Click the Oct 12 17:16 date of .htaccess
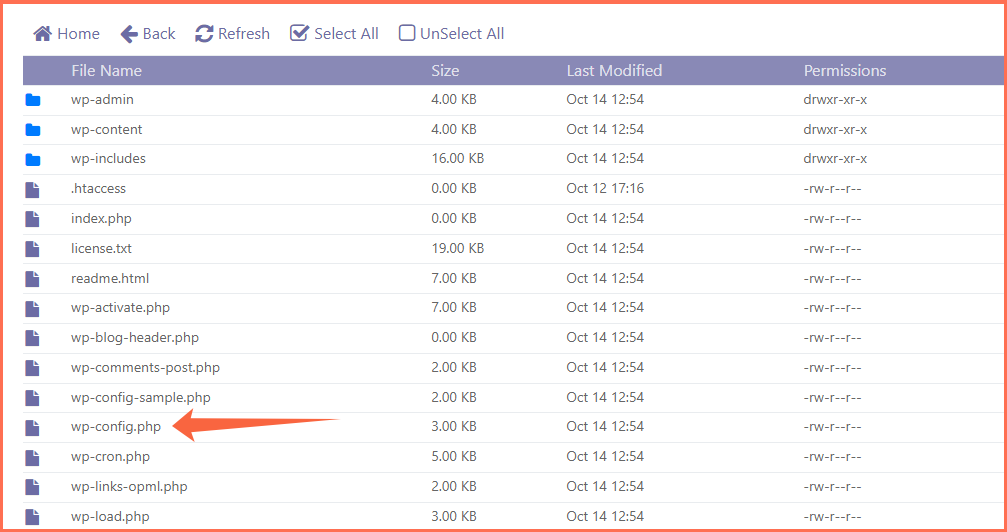 click(x=605, y=189)
